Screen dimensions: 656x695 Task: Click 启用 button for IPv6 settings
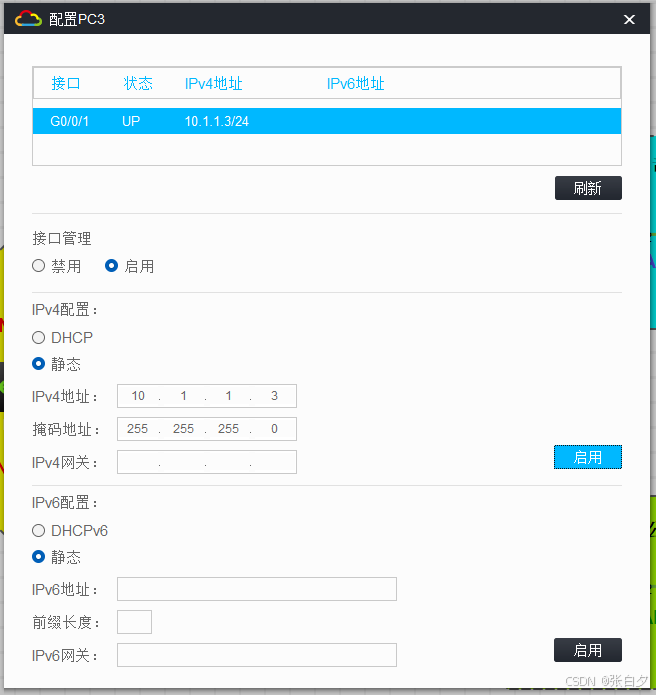pyautogui.click(x=588, y=650)
